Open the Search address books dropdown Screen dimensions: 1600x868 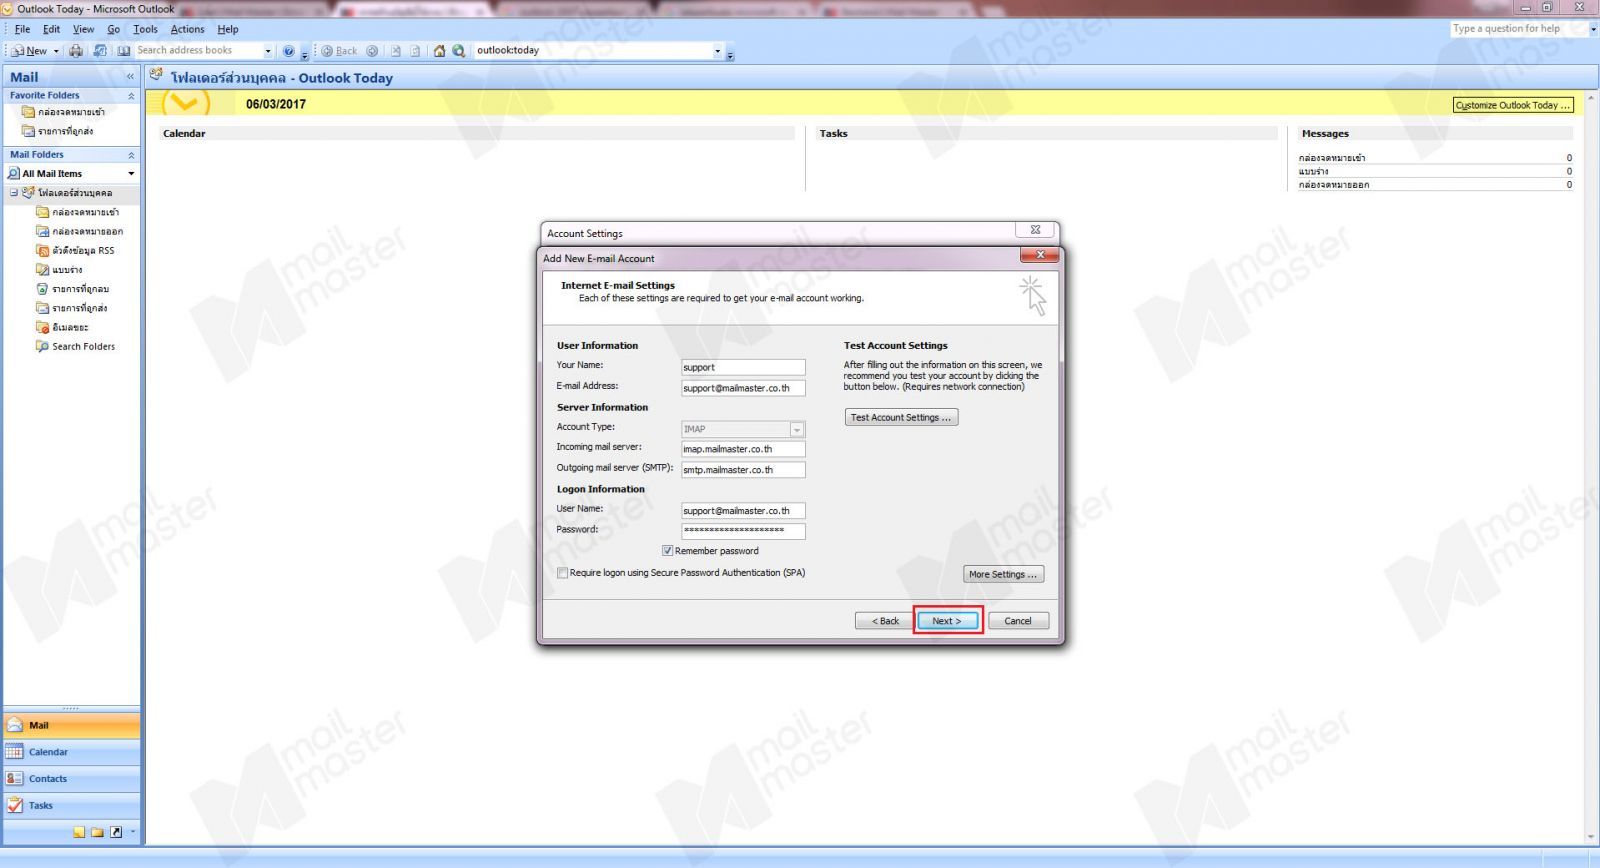[268, 51]
